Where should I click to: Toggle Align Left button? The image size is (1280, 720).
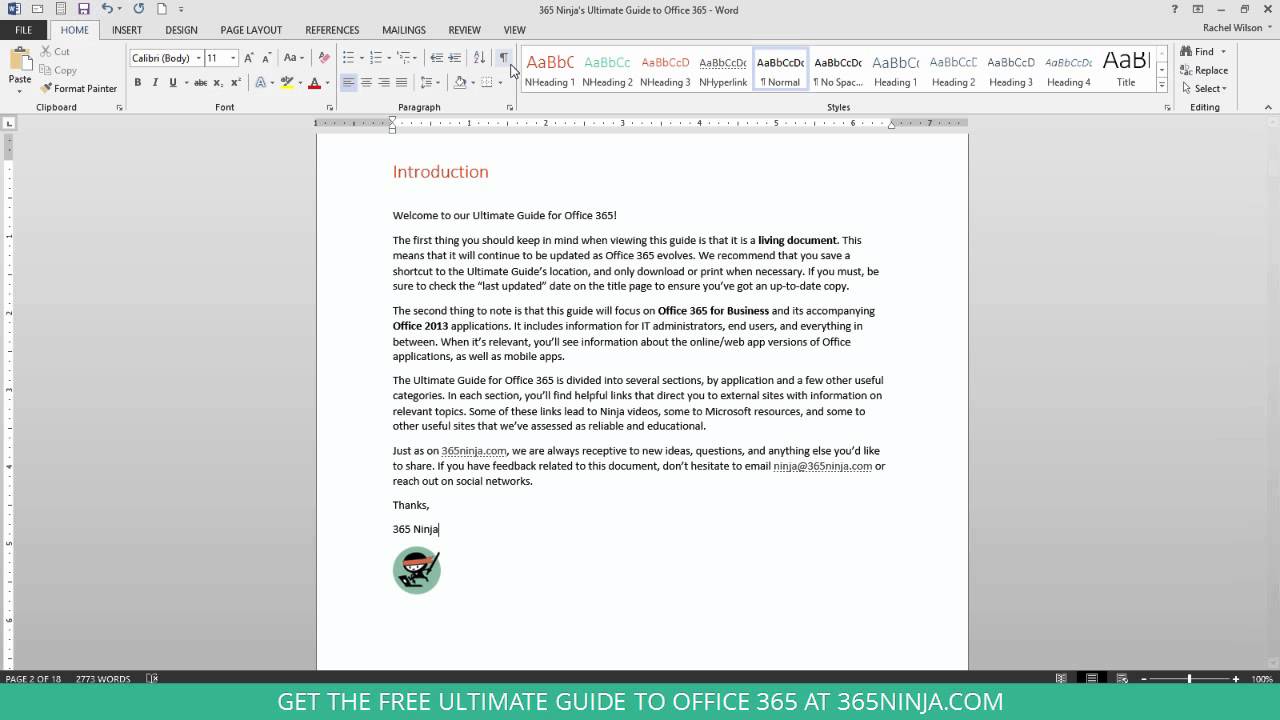348,83
